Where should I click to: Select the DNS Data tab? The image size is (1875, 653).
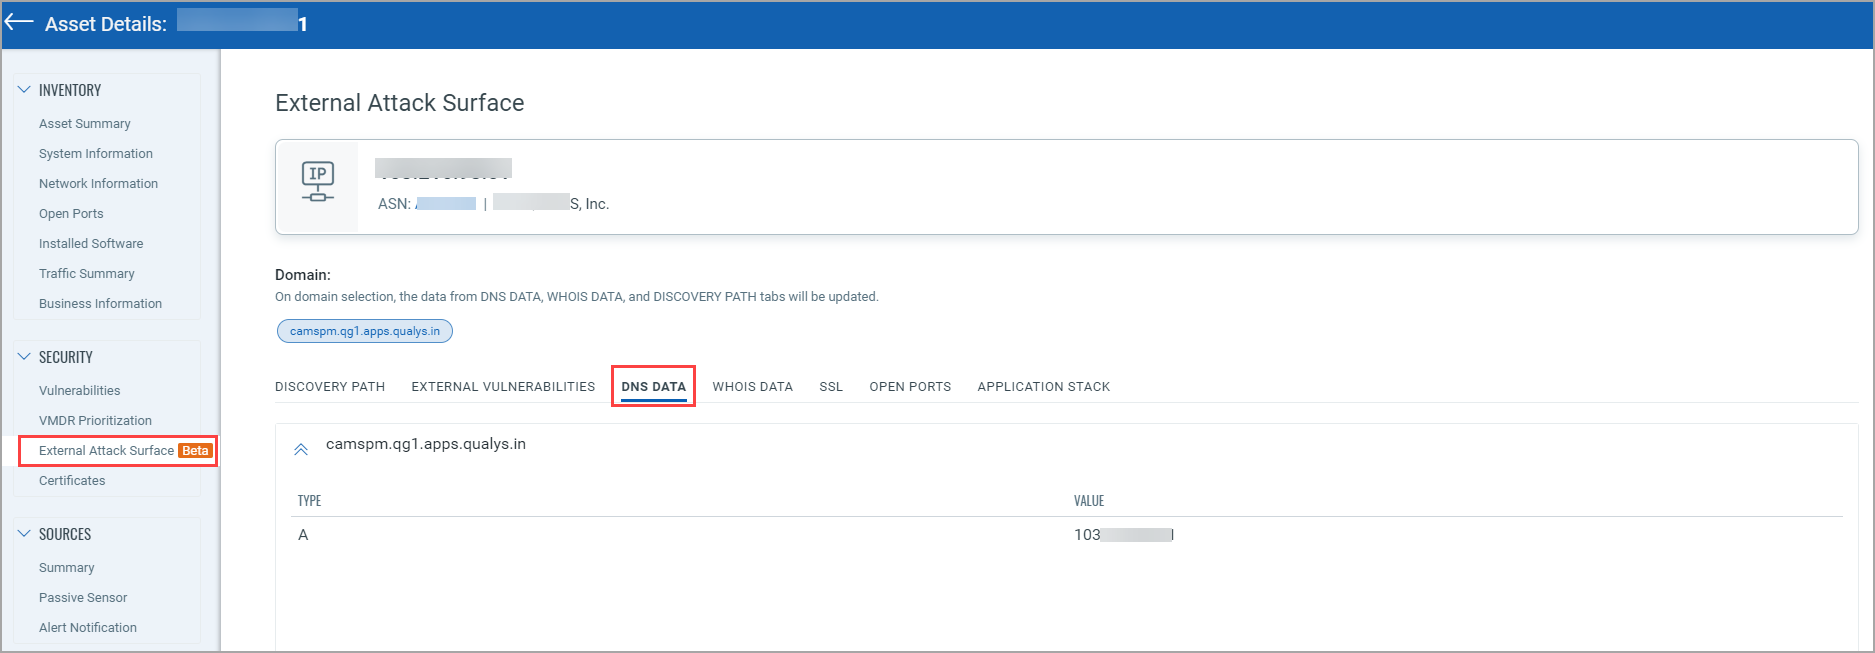coord(654,387)
